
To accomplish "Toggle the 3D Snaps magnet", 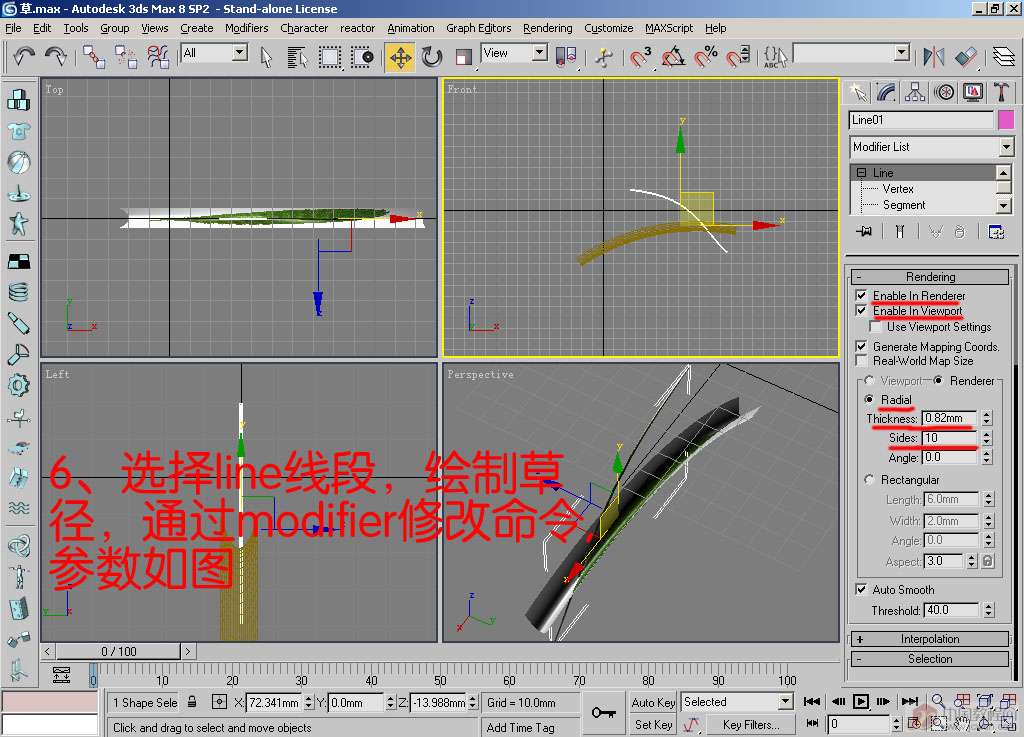I will click(x=640, y=57).
